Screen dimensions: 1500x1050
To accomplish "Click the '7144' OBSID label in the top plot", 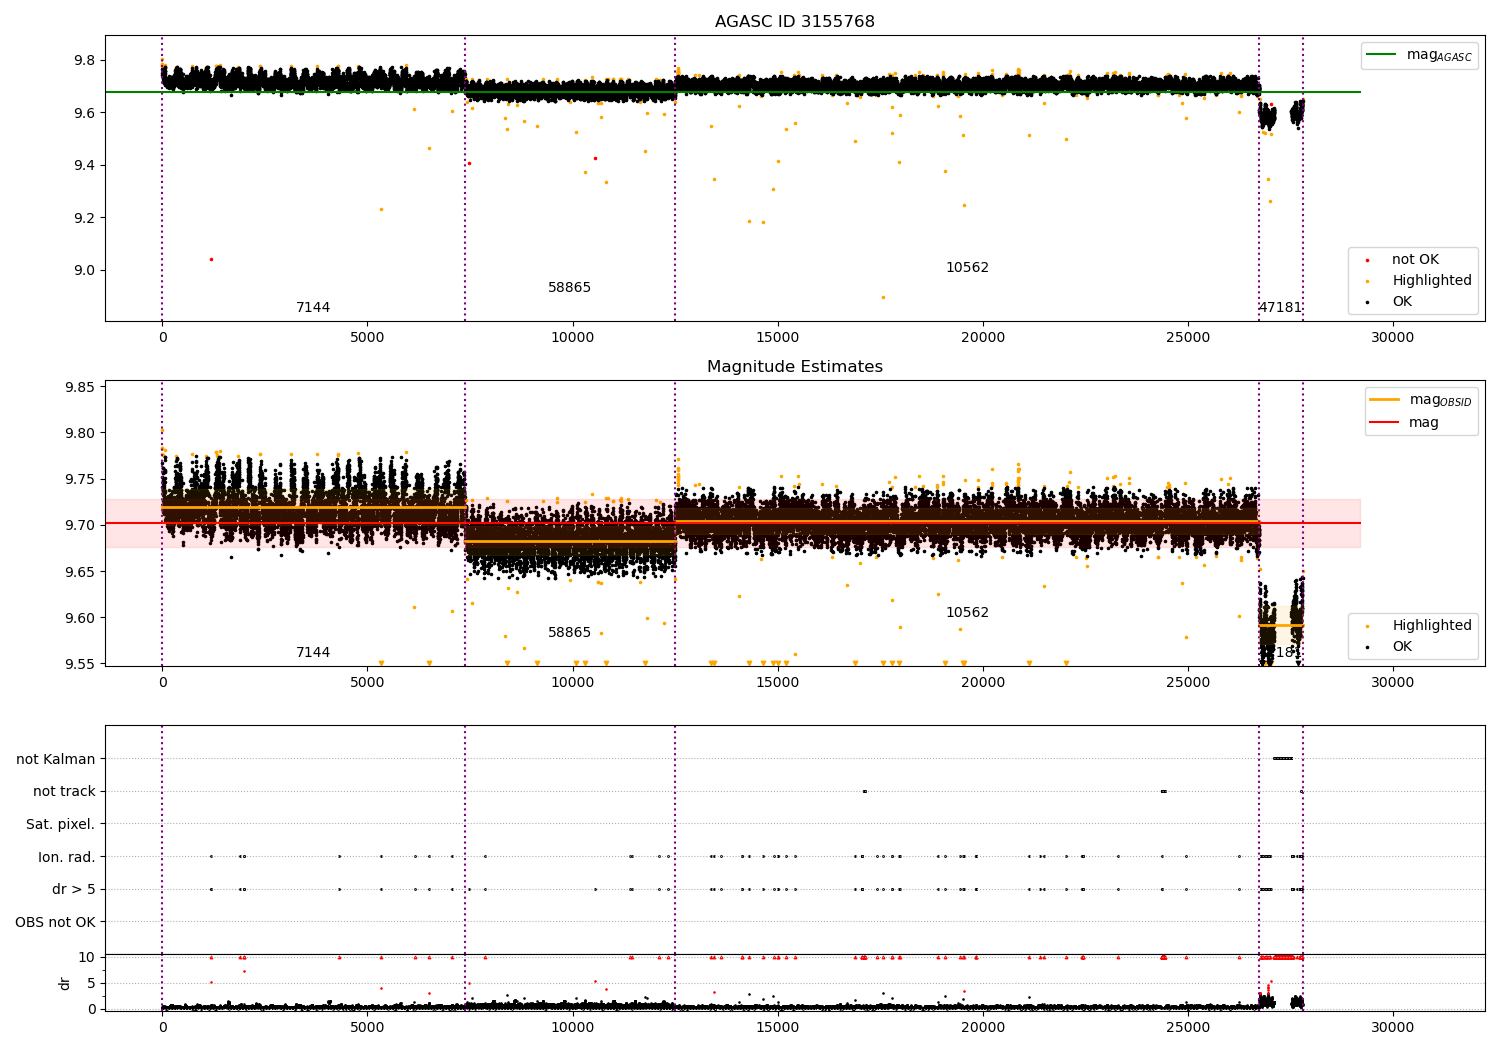I will 313,308.
